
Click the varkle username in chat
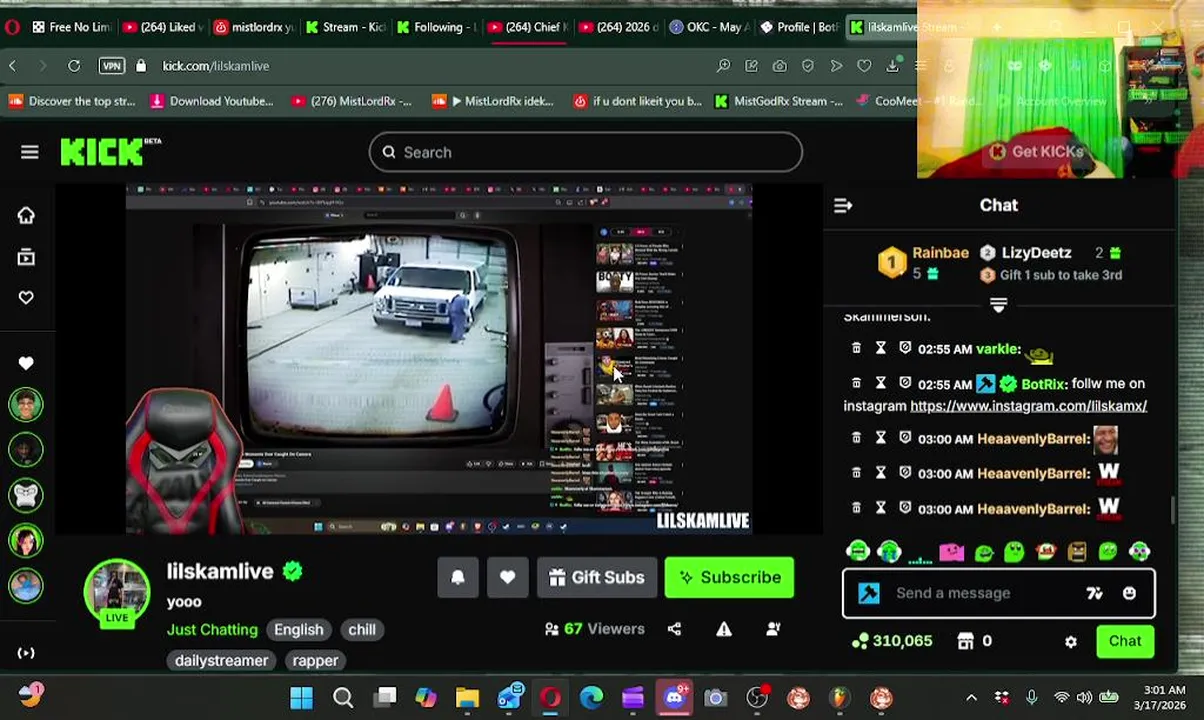pyautogui.click(x=997, y=349)
